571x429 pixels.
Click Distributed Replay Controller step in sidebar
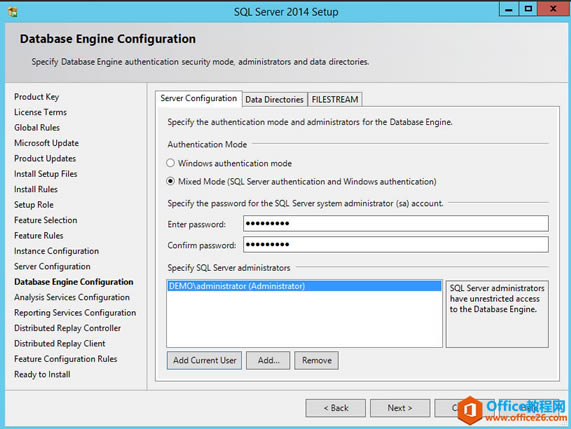click(67, 328)
